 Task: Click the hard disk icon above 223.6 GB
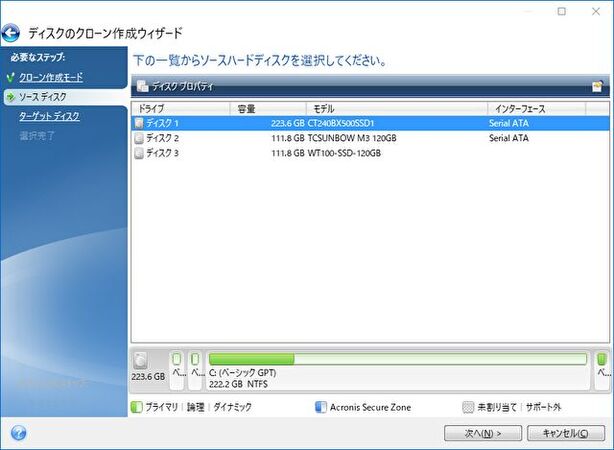coord(141,361)
